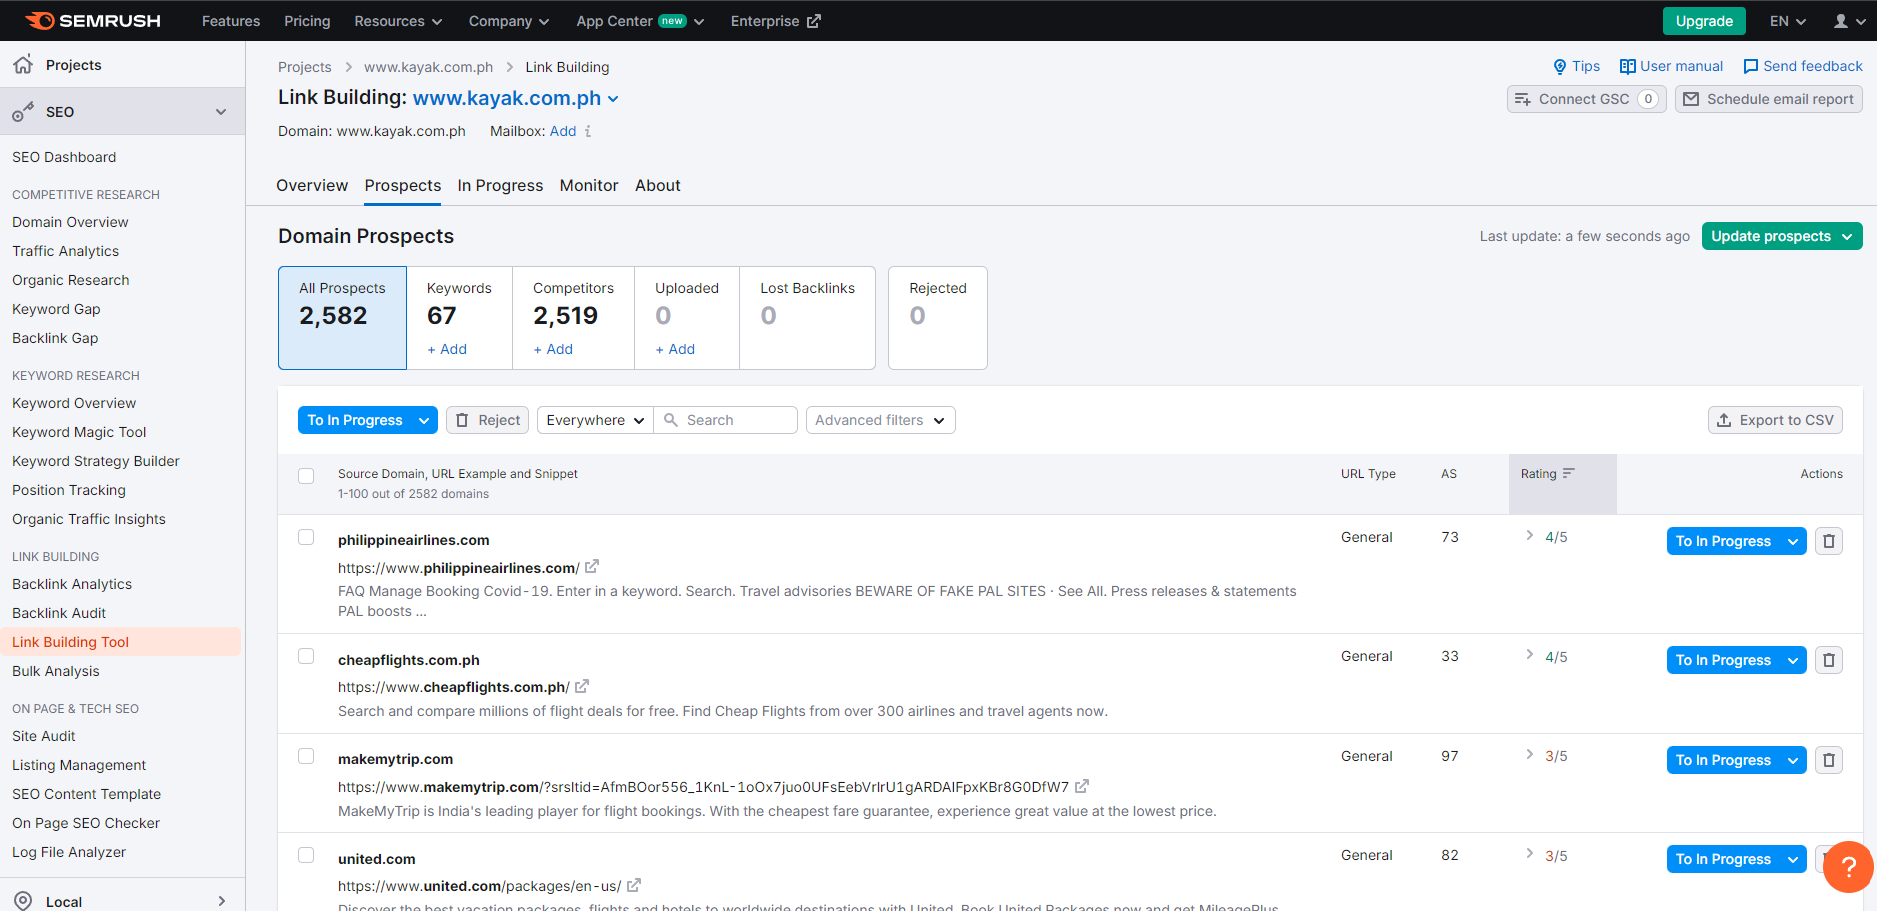The image size is (1877, 911).
Task: Select the Lost Backlinks prospects tab
Action: tap(807, 318)
